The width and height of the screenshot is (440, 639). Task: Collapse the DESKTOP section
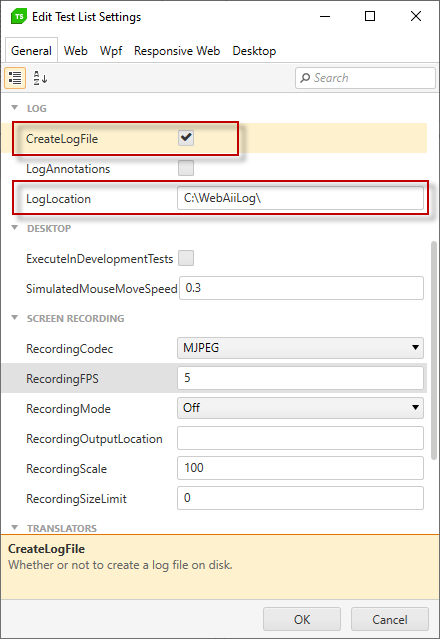pos(15,228)
